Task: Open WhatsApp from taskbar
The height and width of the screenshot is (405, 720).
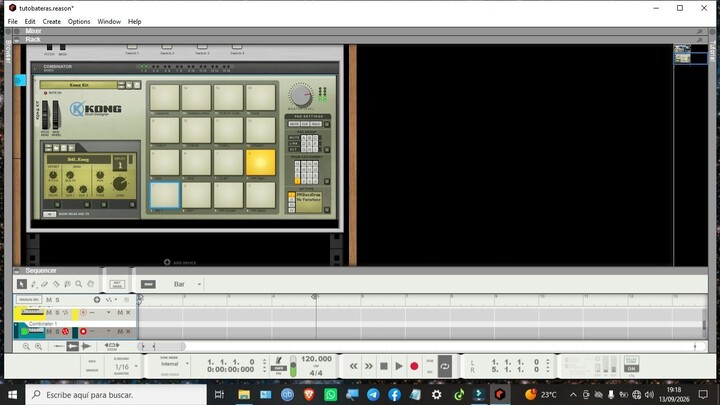Action: click(x=330, y=394)
